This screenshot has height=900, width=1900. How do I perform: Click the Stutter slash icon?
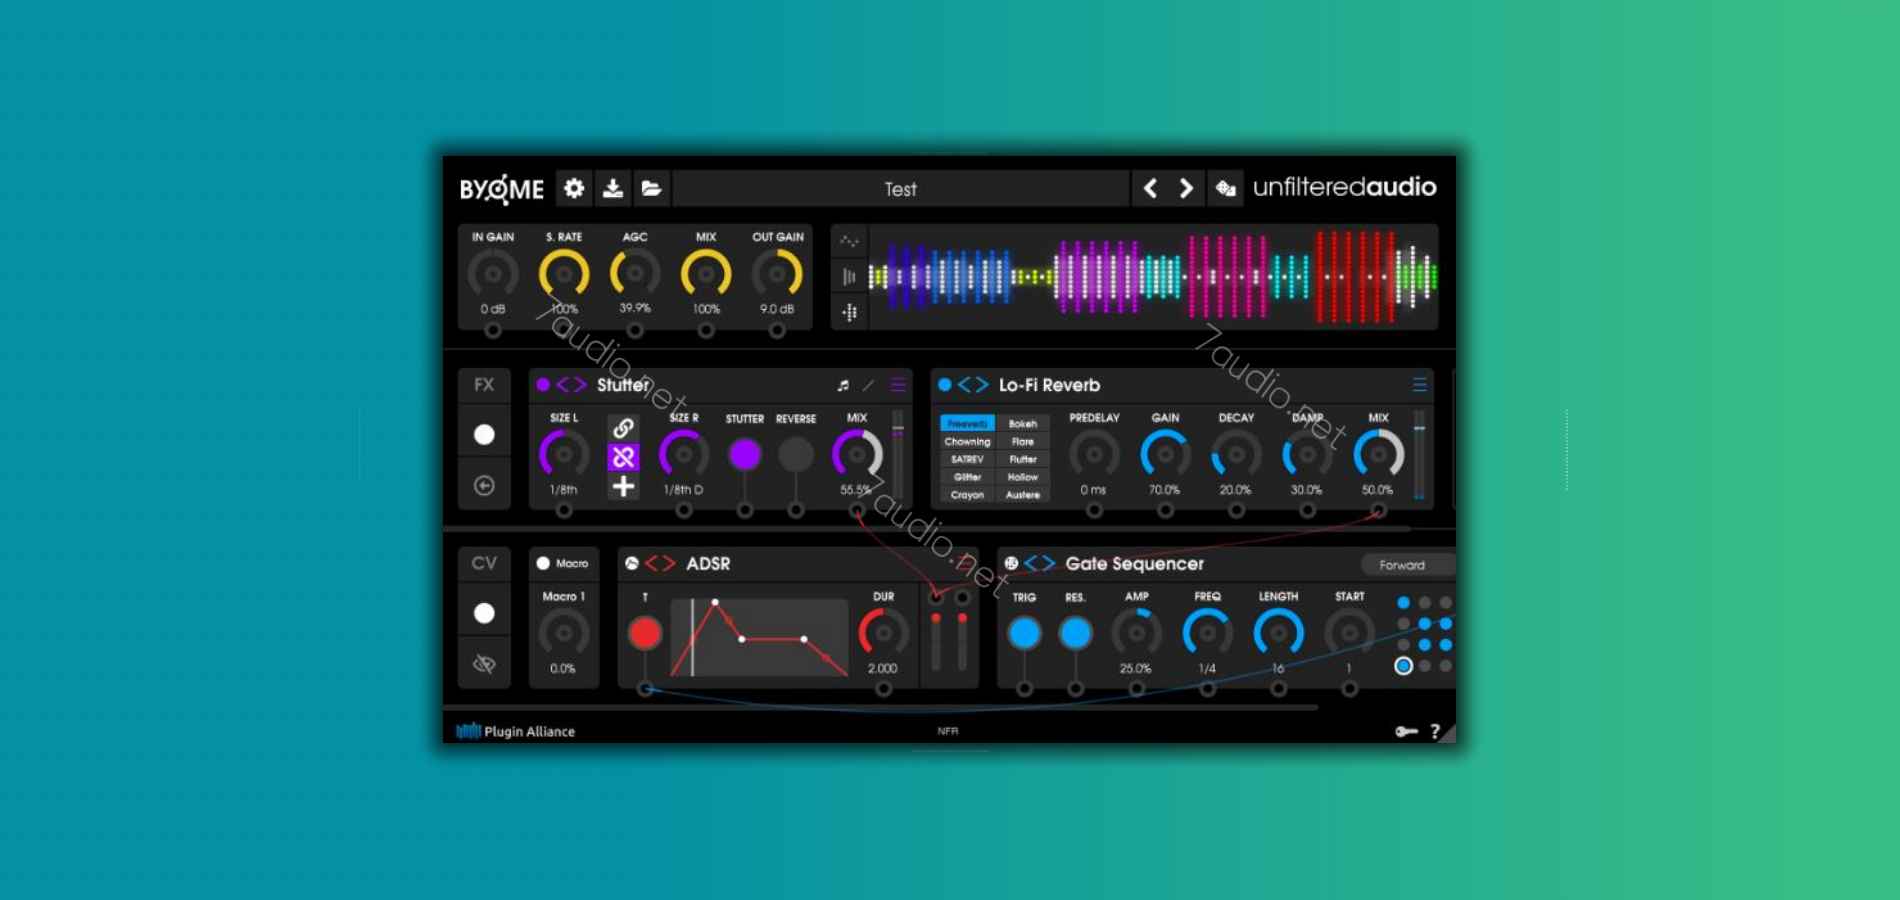[868, 385]
